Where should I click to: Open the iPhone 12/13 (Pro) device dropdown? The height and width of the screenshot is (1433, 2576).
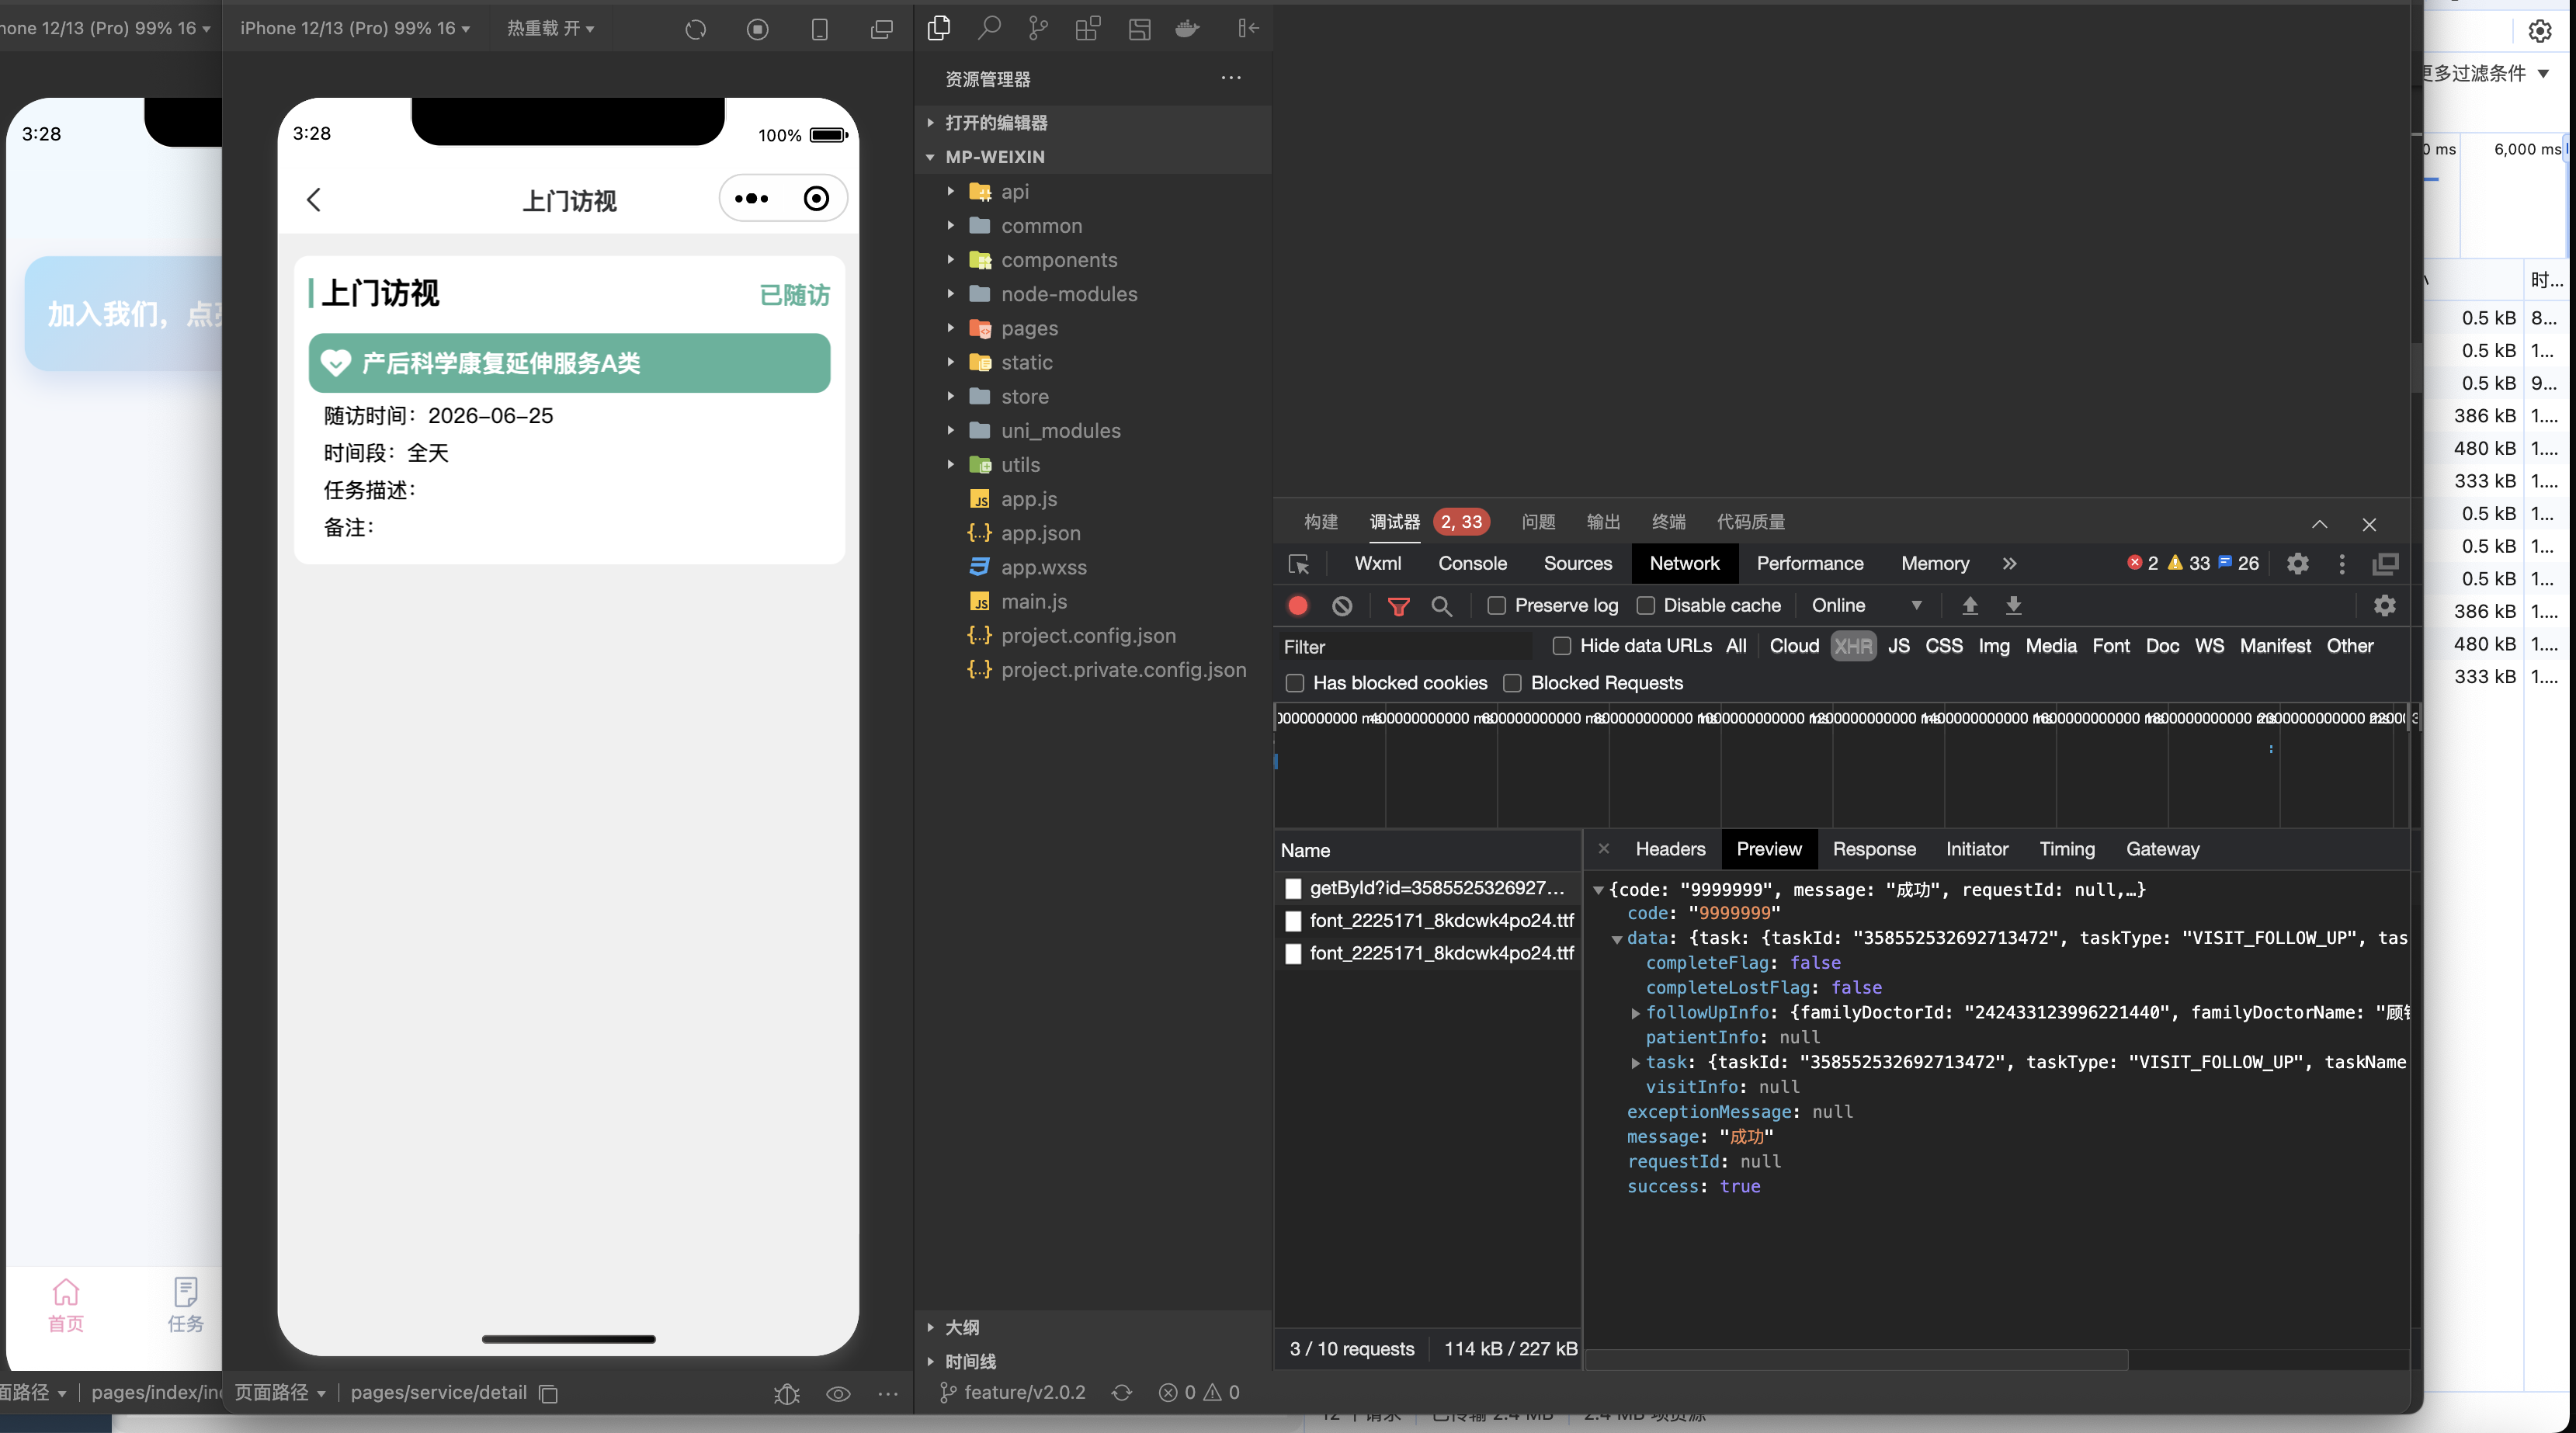coord(354,28)
